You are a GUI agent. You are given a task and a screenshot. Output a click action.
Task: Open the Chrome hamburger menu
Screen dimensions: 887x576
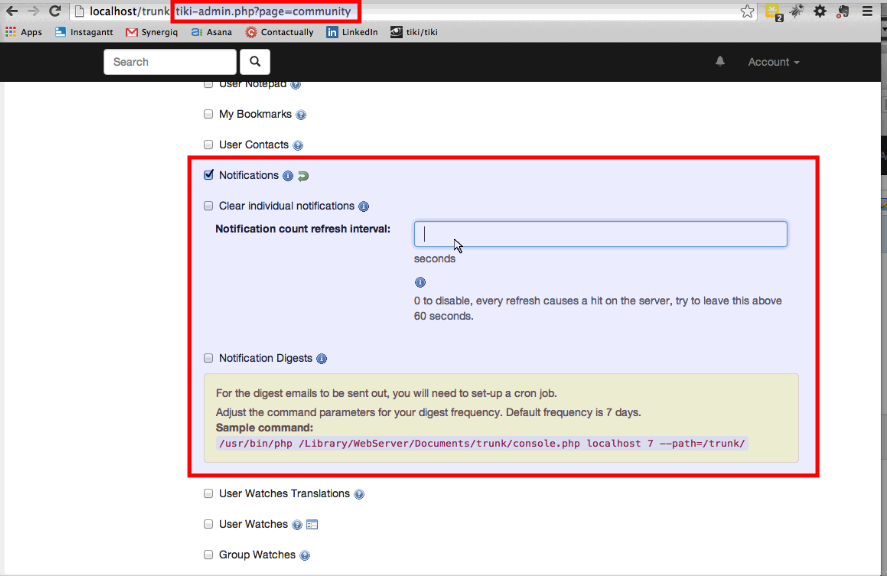[868, 11]
